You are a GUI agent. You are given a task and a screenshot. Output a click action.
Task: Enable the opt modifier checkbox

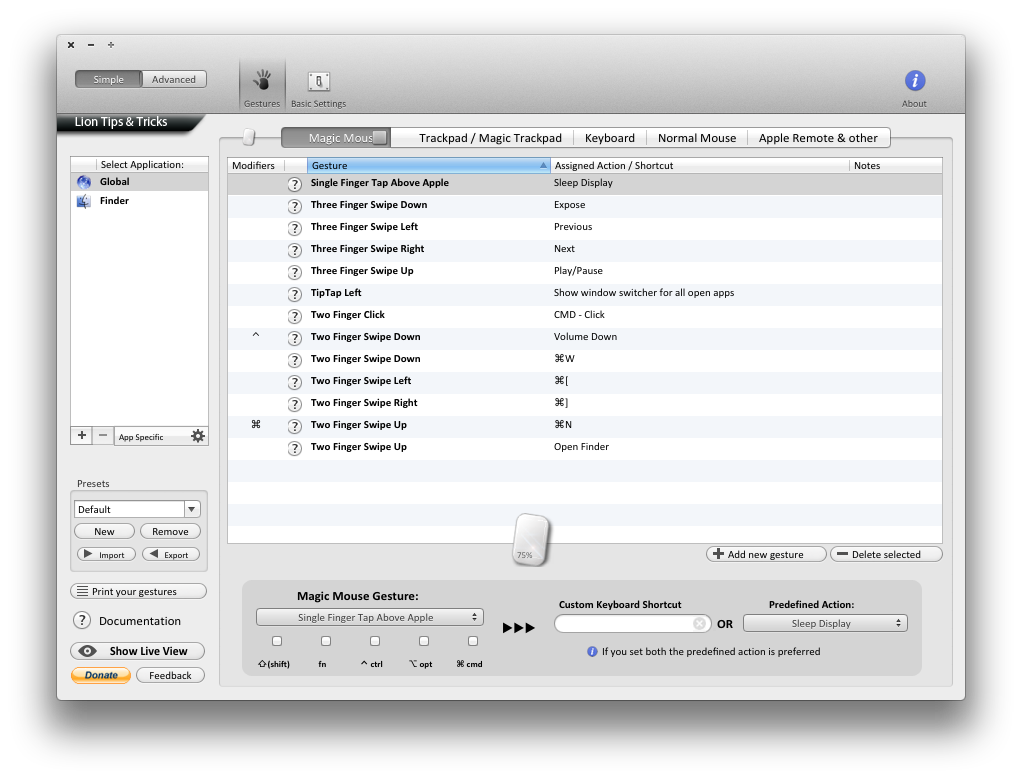(424, 641)
